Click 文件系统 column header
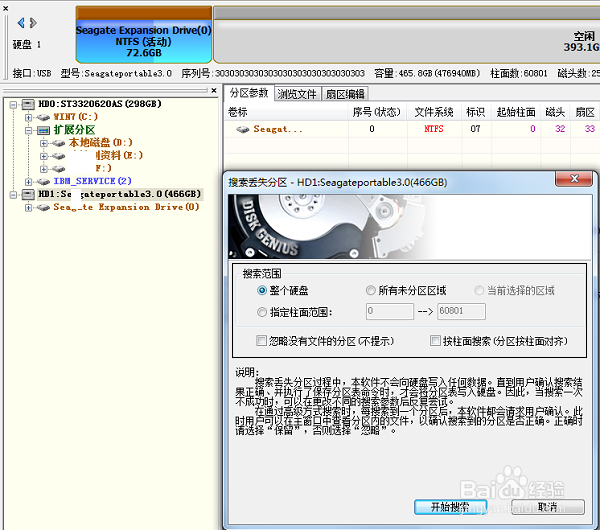This screenshot has width=600, height=530. 434,112
